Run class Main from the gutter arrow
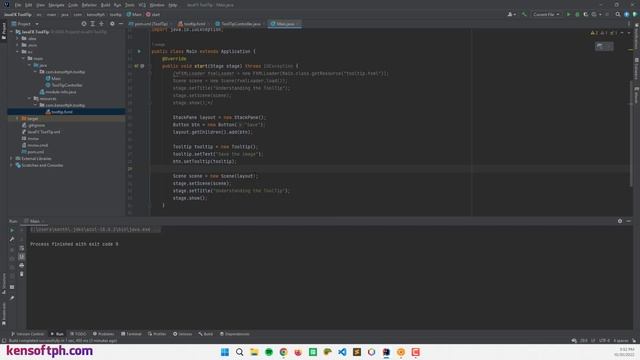 [x=139, y=51]
